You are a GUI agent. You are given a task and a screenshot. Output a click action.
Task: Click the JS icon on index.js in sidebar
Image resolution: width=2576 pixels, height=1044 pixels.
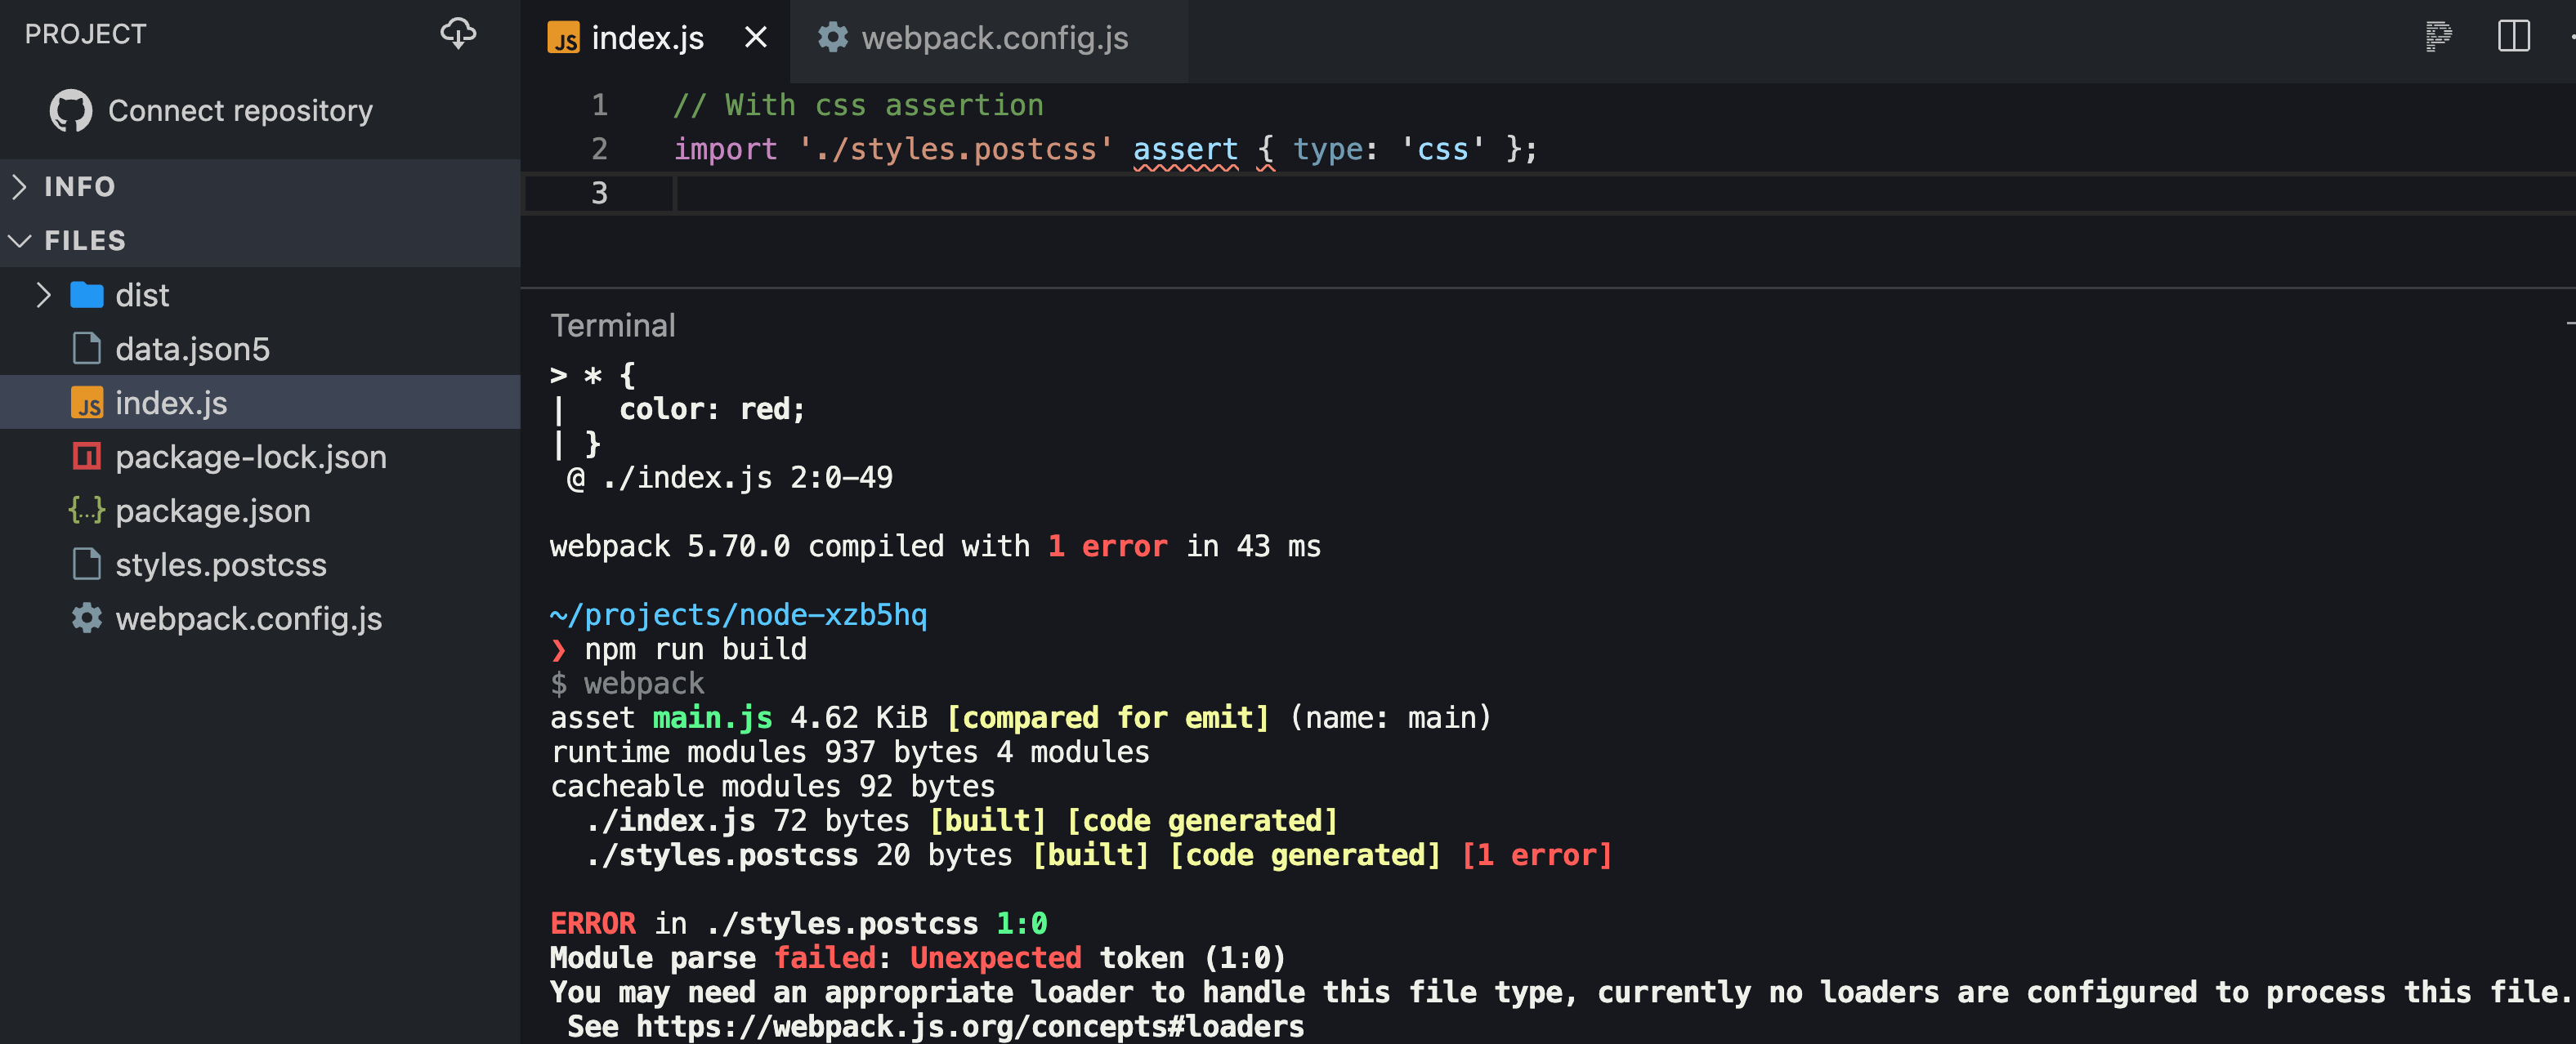(x=88, y=402)
